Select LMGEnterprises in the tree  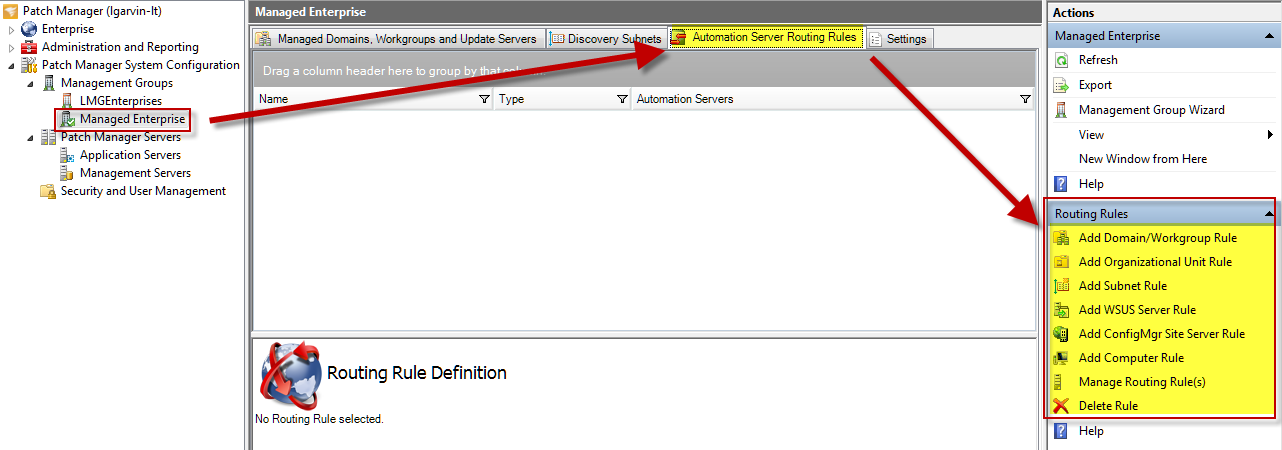[120, 101]
